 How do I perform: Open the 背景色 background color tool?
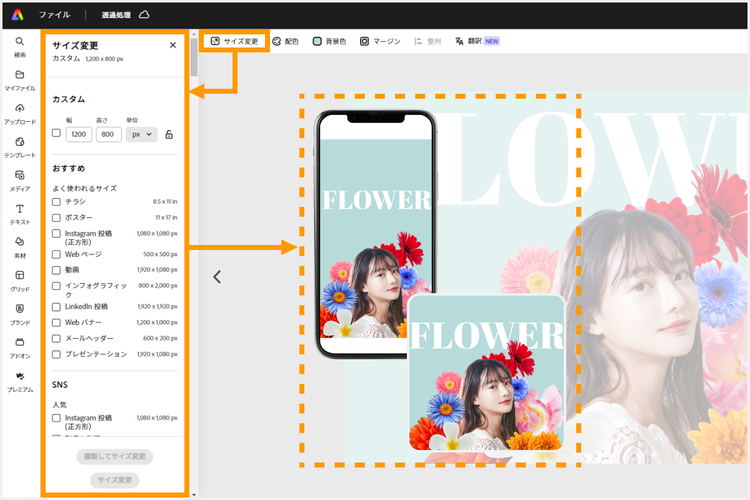click(329, 41)
